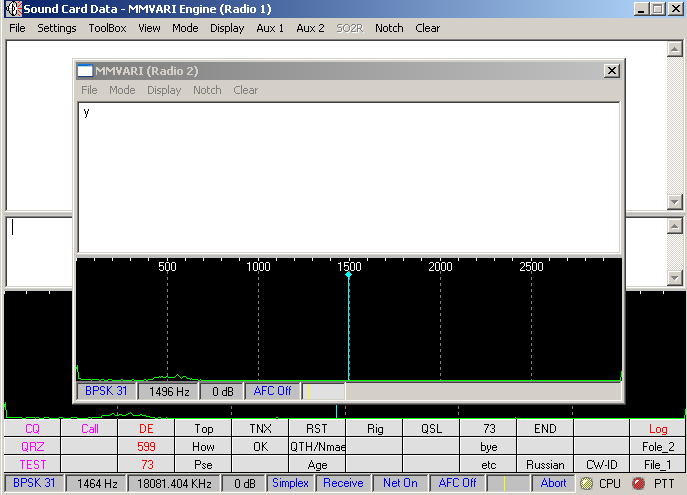Screen dimensions: 687x495
Task: Open the Mode menu in the Radio 2 window
Action: point(122,90)
